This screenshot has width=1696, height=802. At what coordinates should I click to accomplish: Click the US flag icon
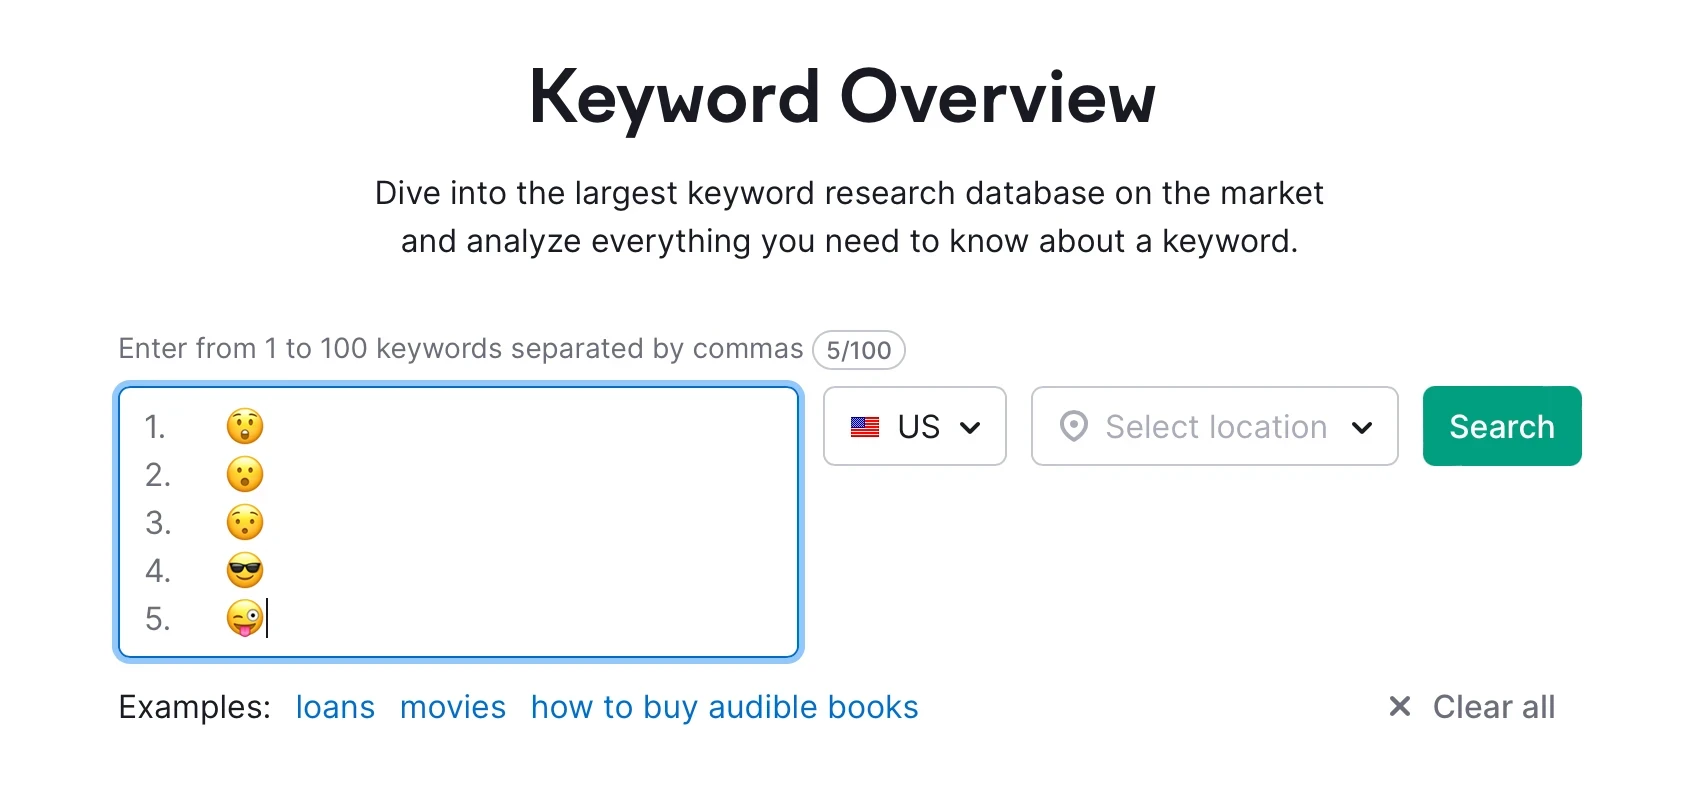[x=865, y=427]
